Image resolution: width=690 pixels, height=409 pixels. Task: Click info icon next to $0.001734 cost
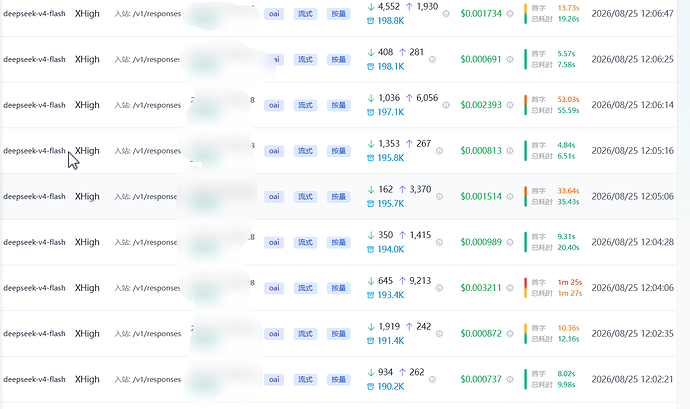click(510, 14)
